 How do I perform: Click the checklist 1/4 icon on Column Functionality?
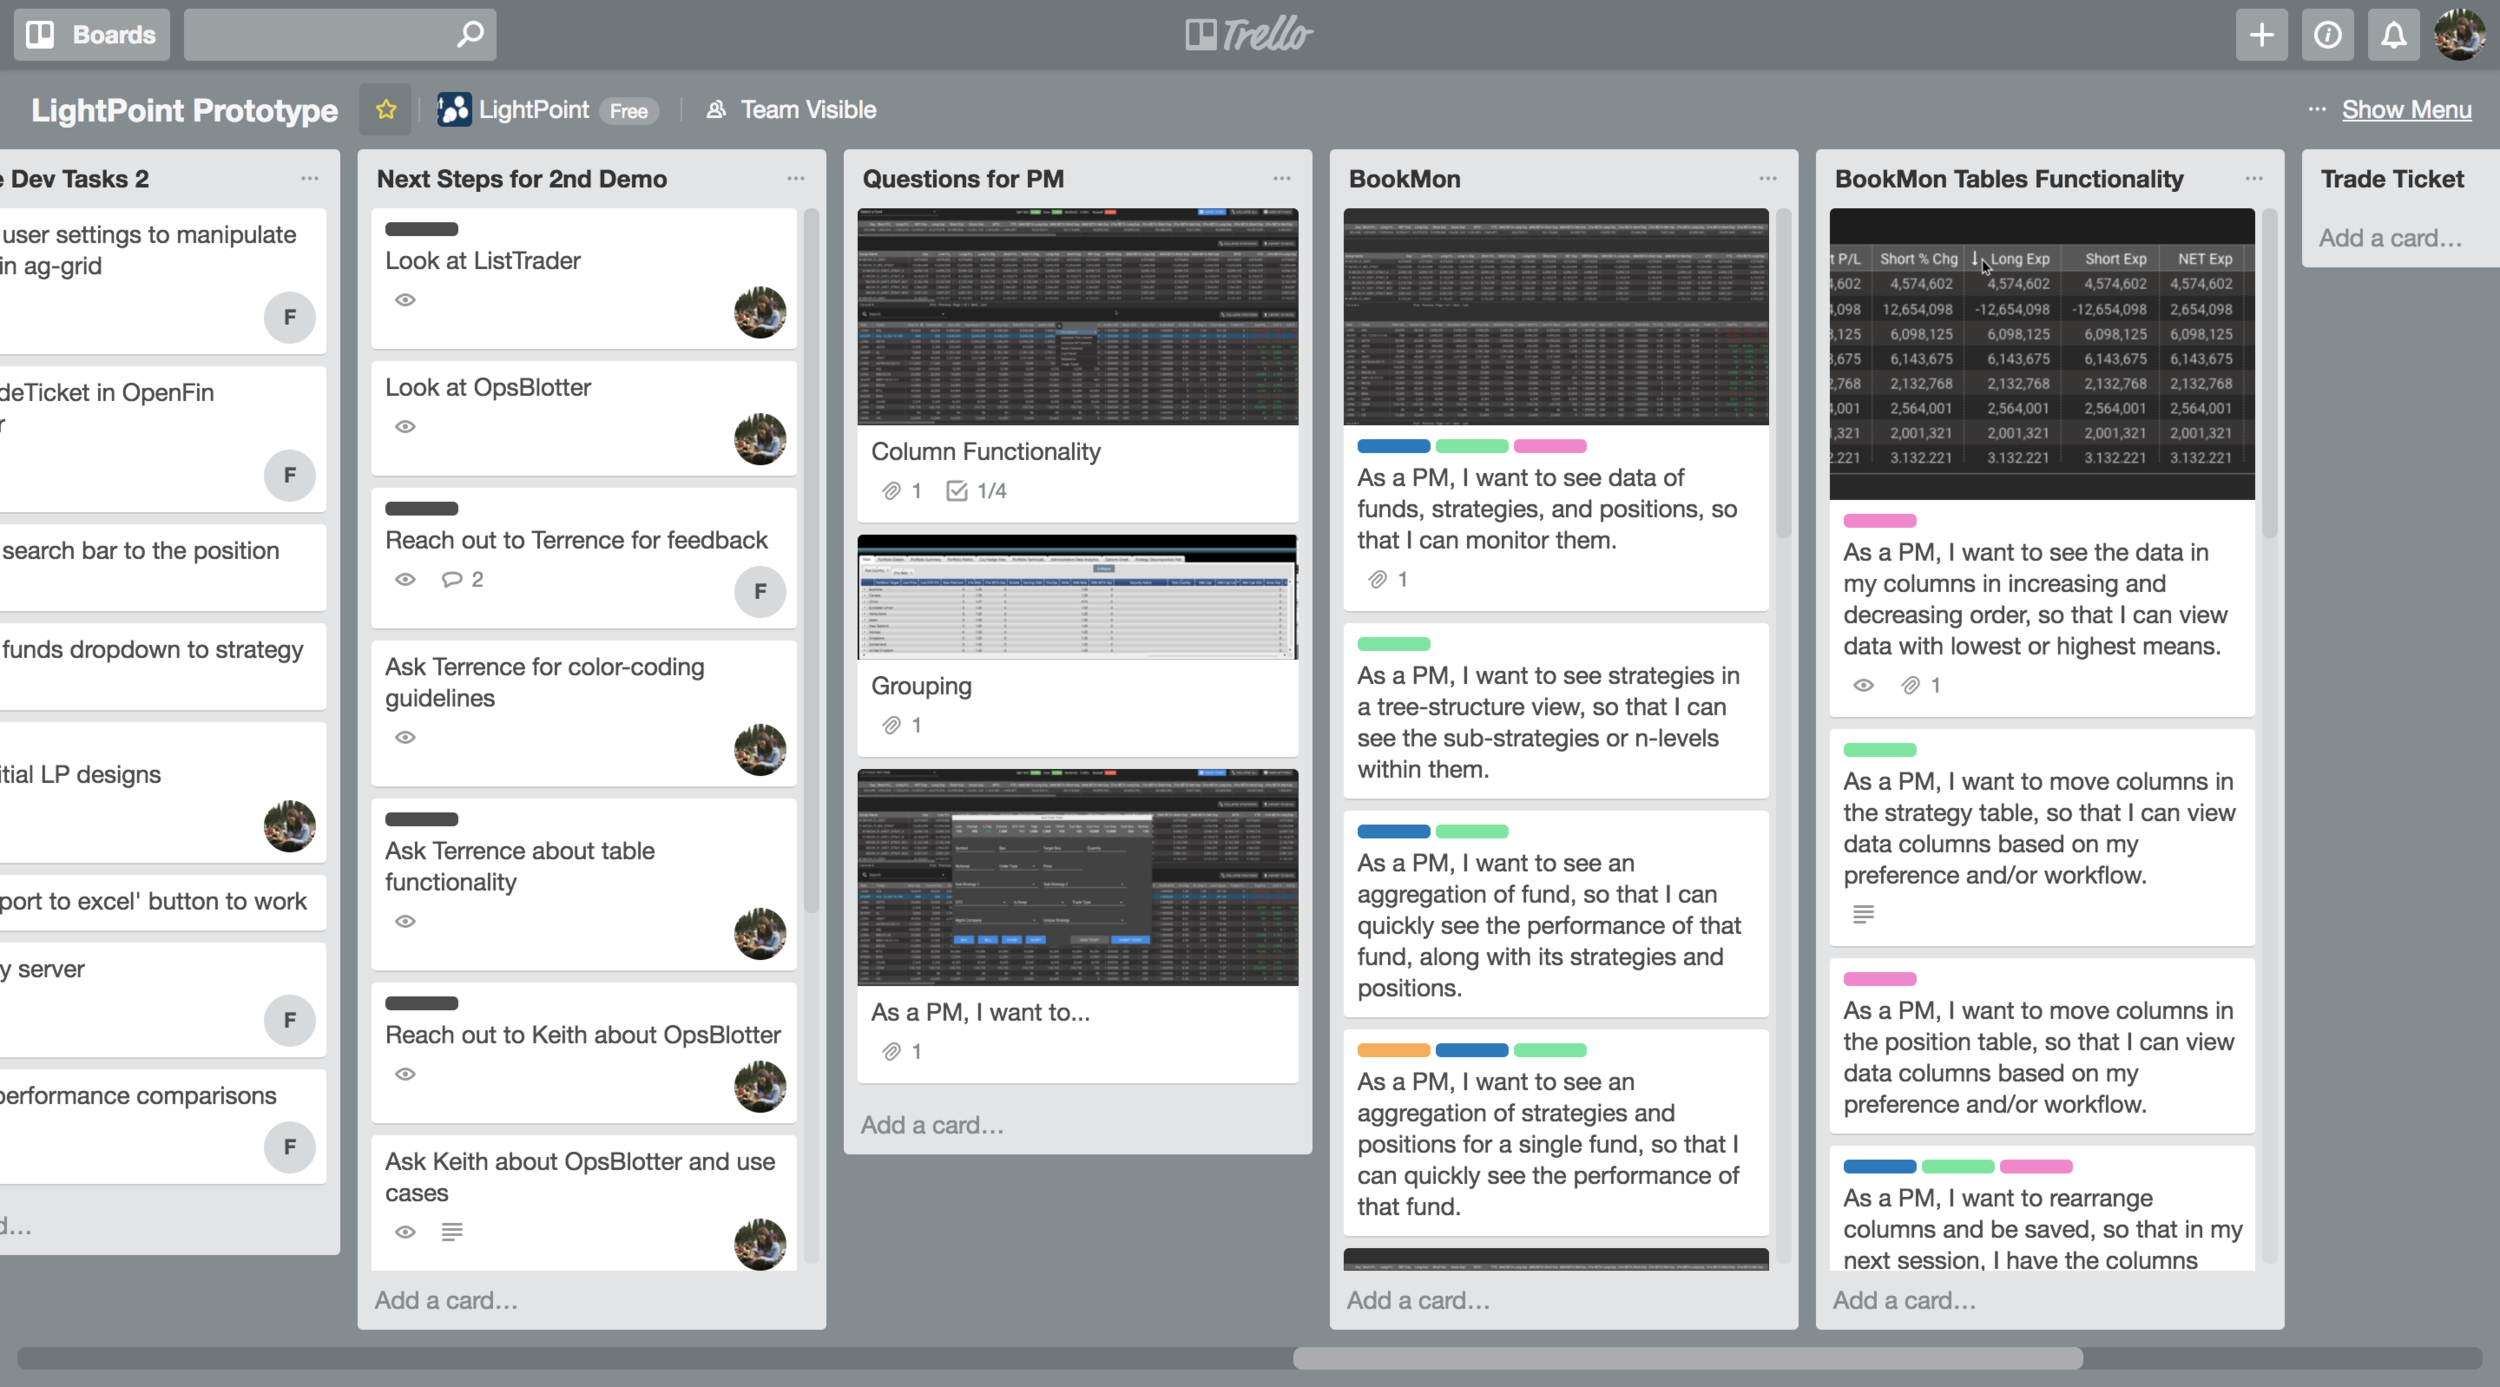pyautogui.click(x=957, y=491)
